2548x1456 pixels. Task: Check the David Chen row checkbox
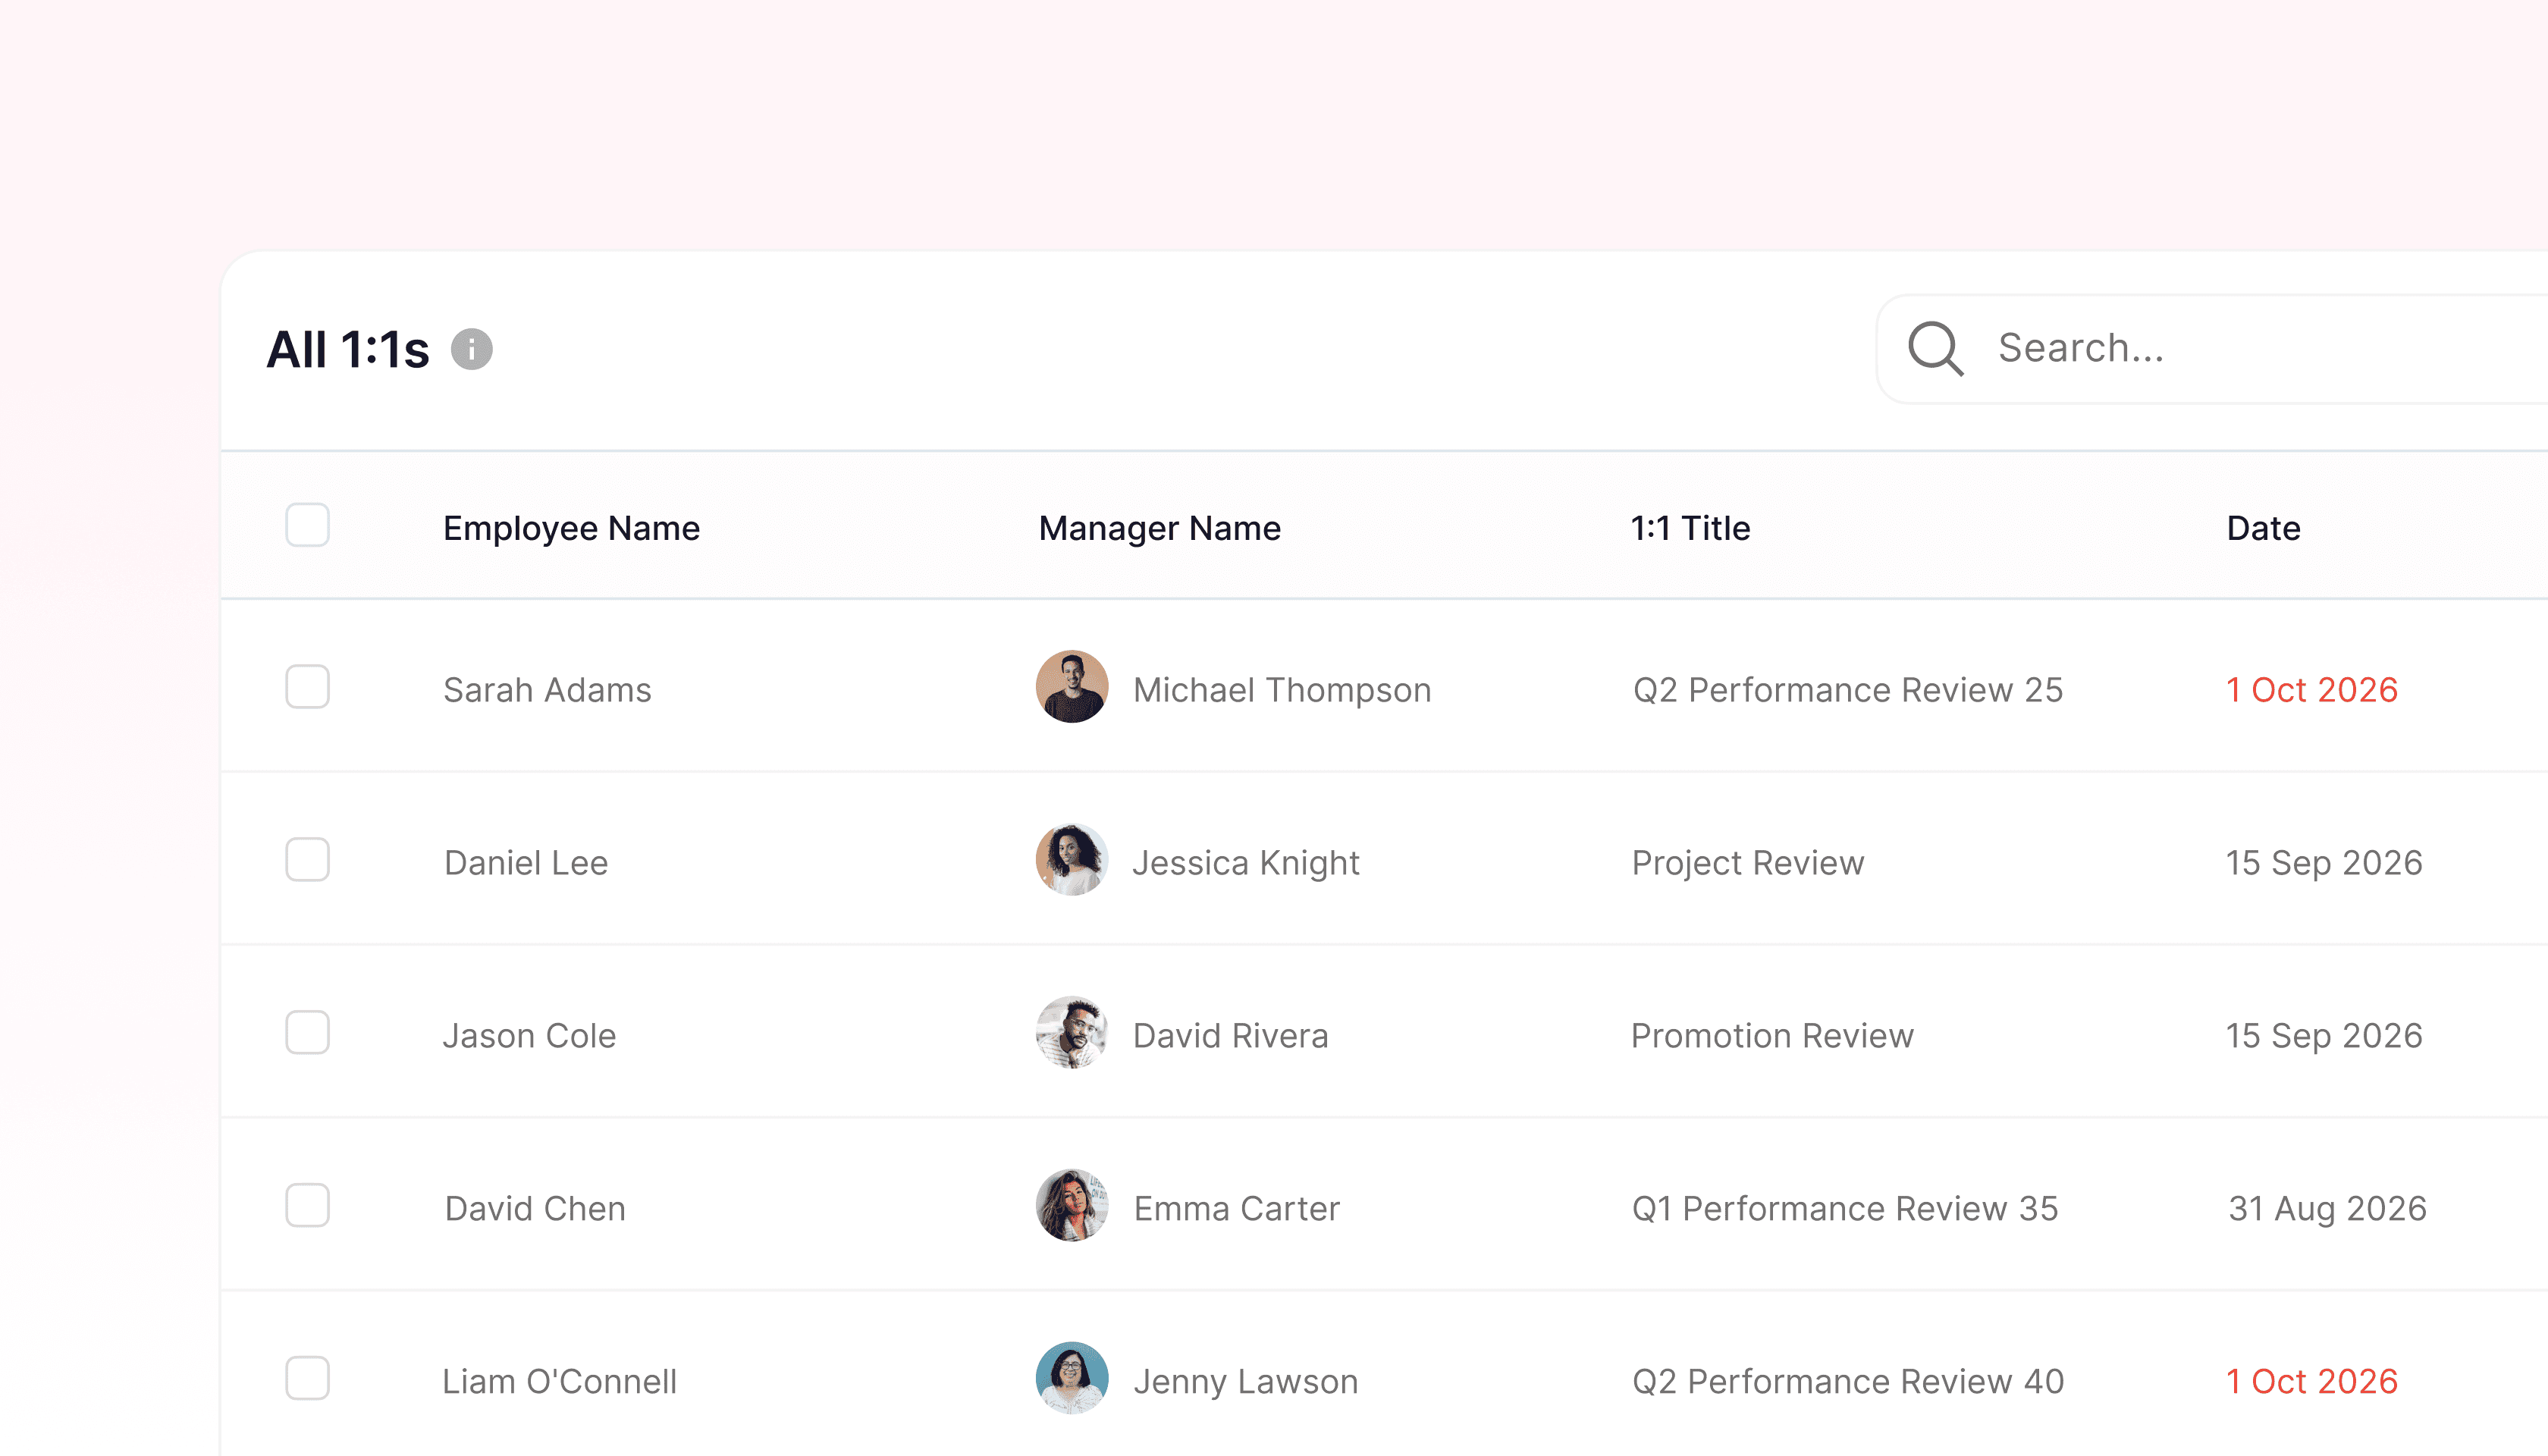307,1206
